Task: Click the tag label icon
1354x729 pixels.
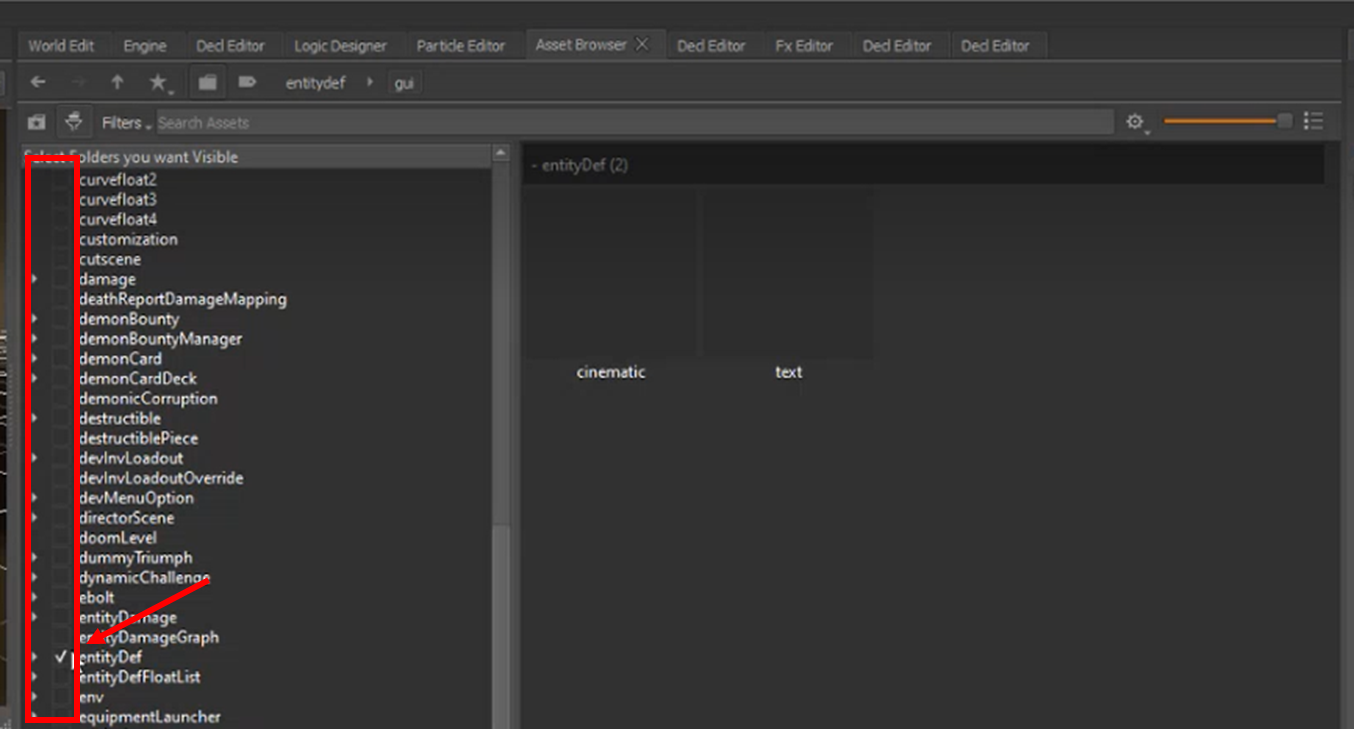Action: pyautogui.click(x=248, y=83)
